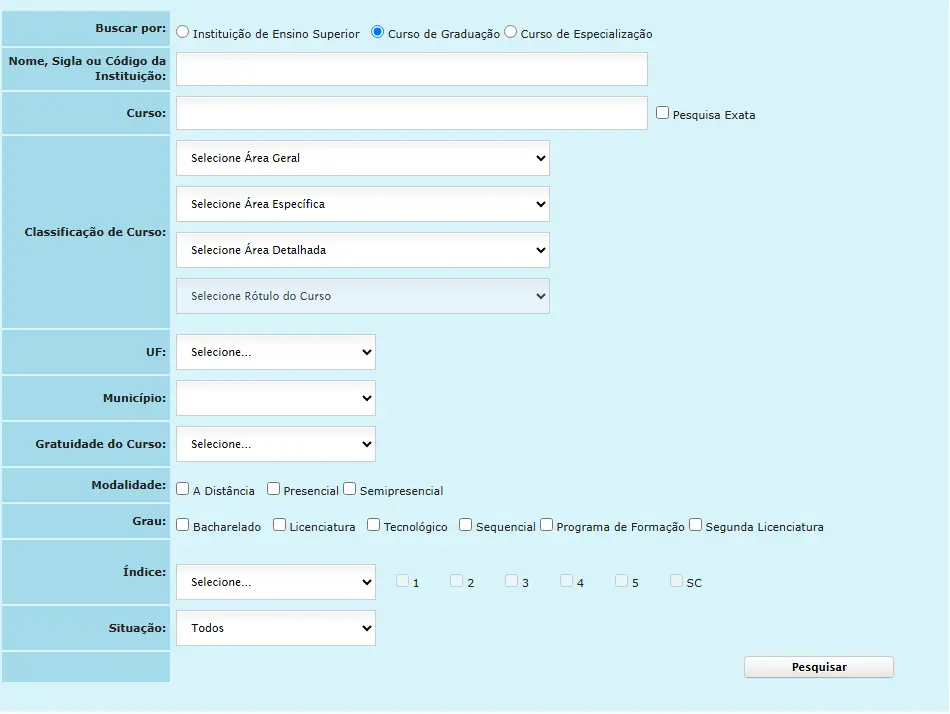This screenshot has height=714, width=950.
Task: Open Selecione Rótulo do Curso dropdown
Action: (363, 296)
